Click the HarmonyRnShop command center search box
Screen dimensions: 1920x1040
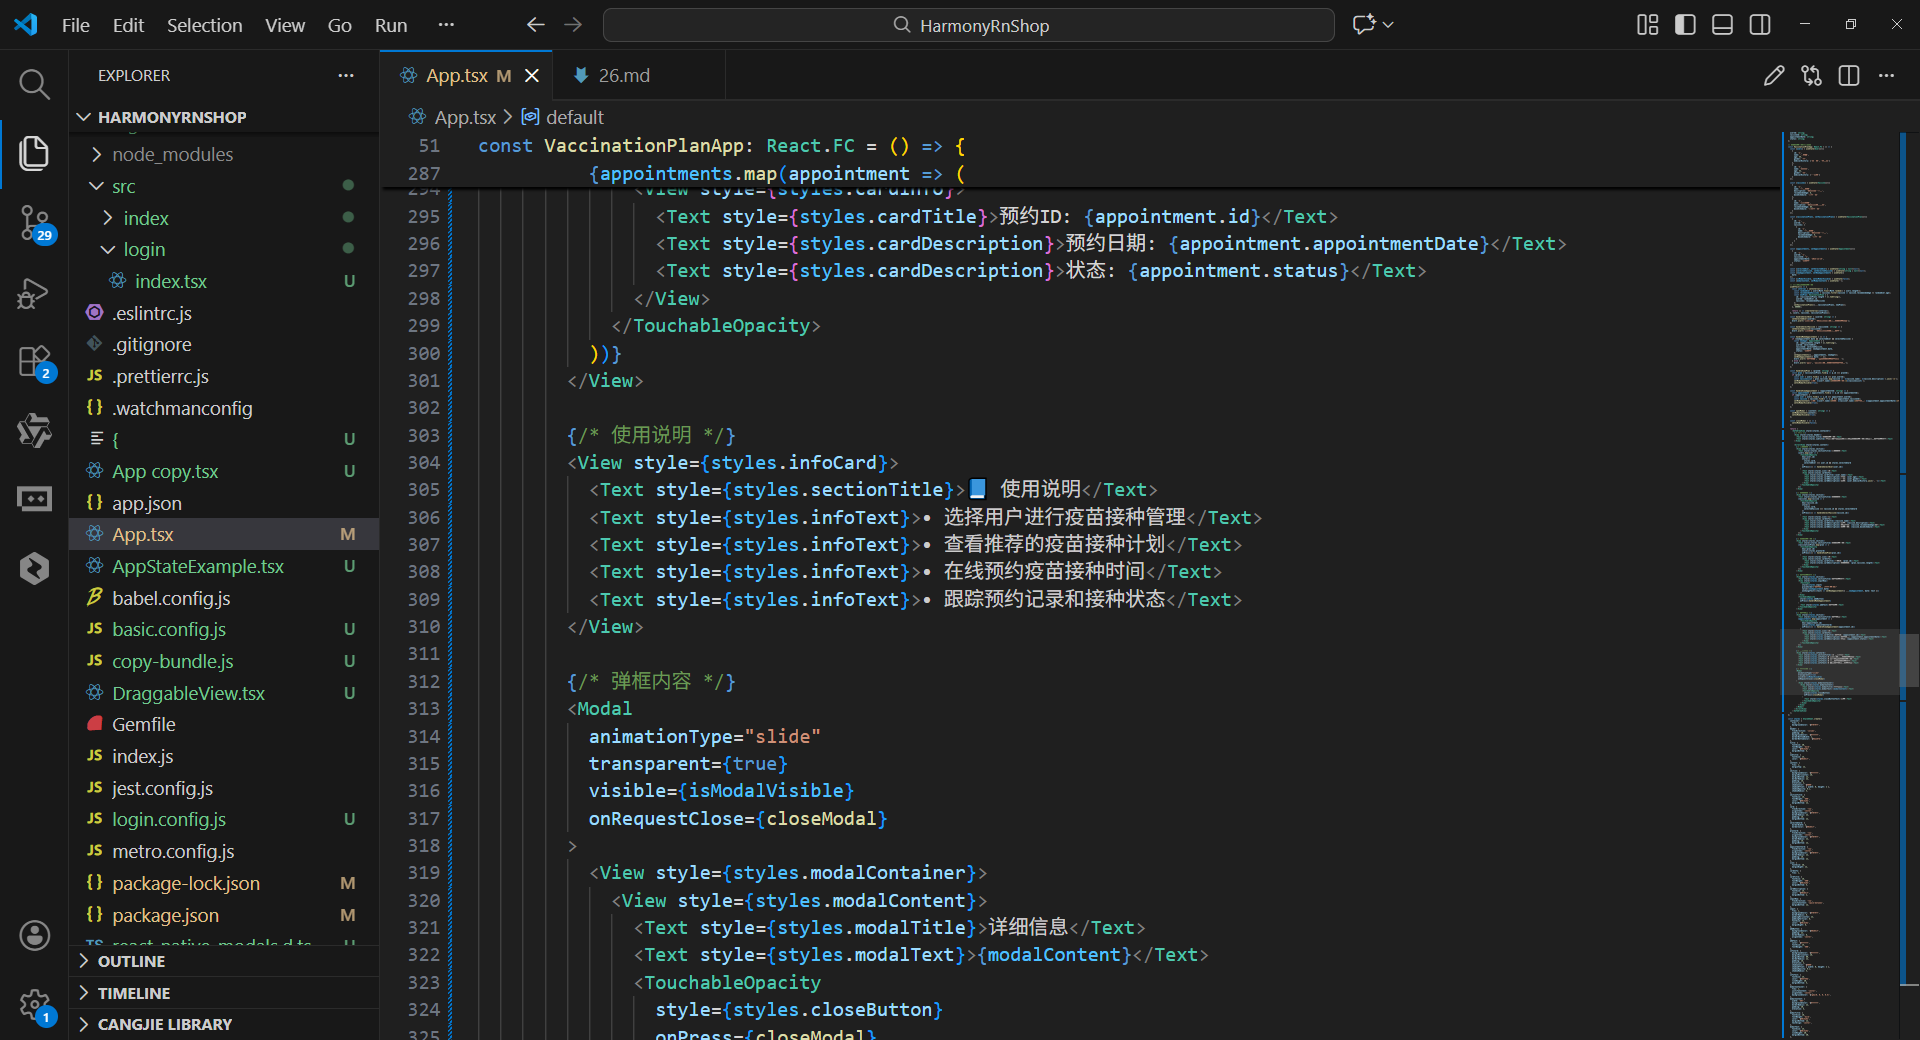(968, 25)
